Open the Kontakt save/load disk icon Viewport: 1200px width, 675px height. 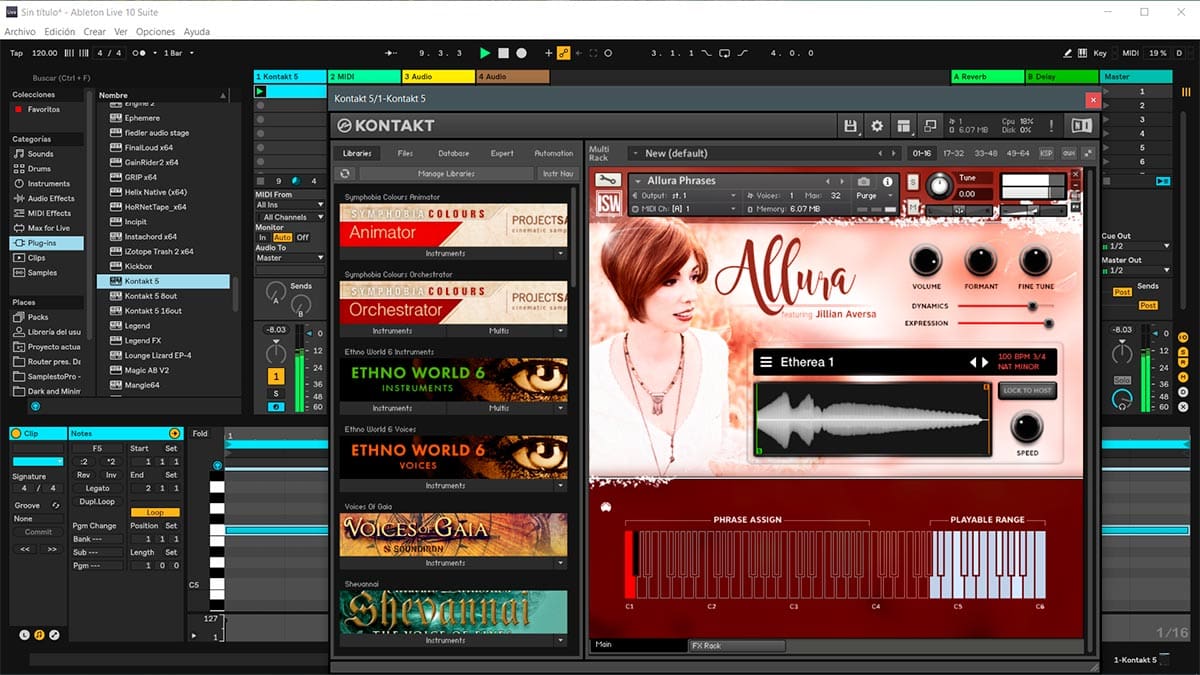pos(851,126)
